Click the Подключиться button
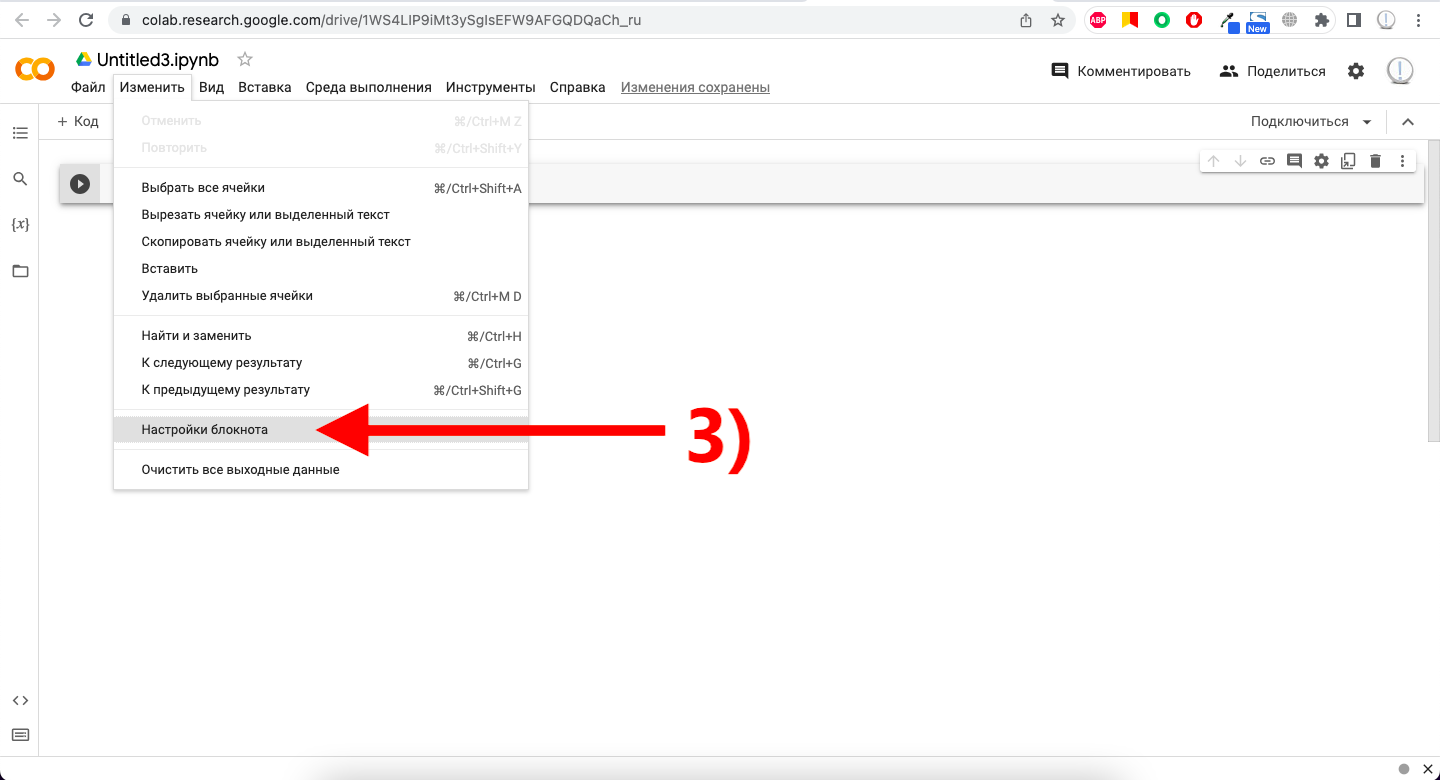1440x780 pixels. [x=1300, y=122]
